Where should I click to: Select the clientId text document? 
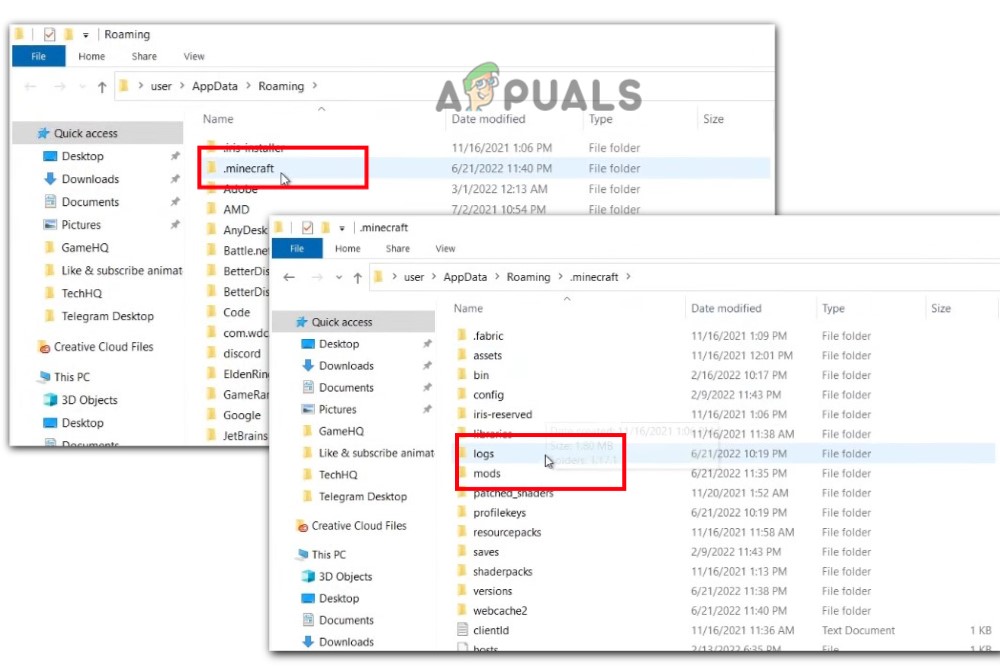pos(491,631)
